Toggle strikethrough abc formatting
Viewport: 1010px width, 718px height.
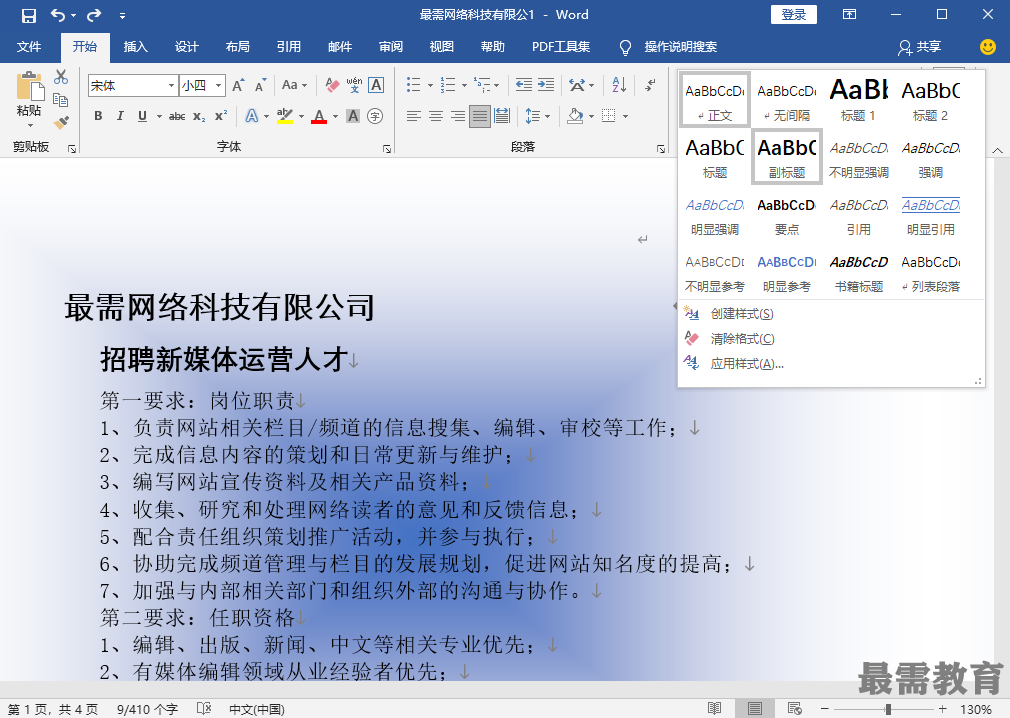(x=177, y=117)
